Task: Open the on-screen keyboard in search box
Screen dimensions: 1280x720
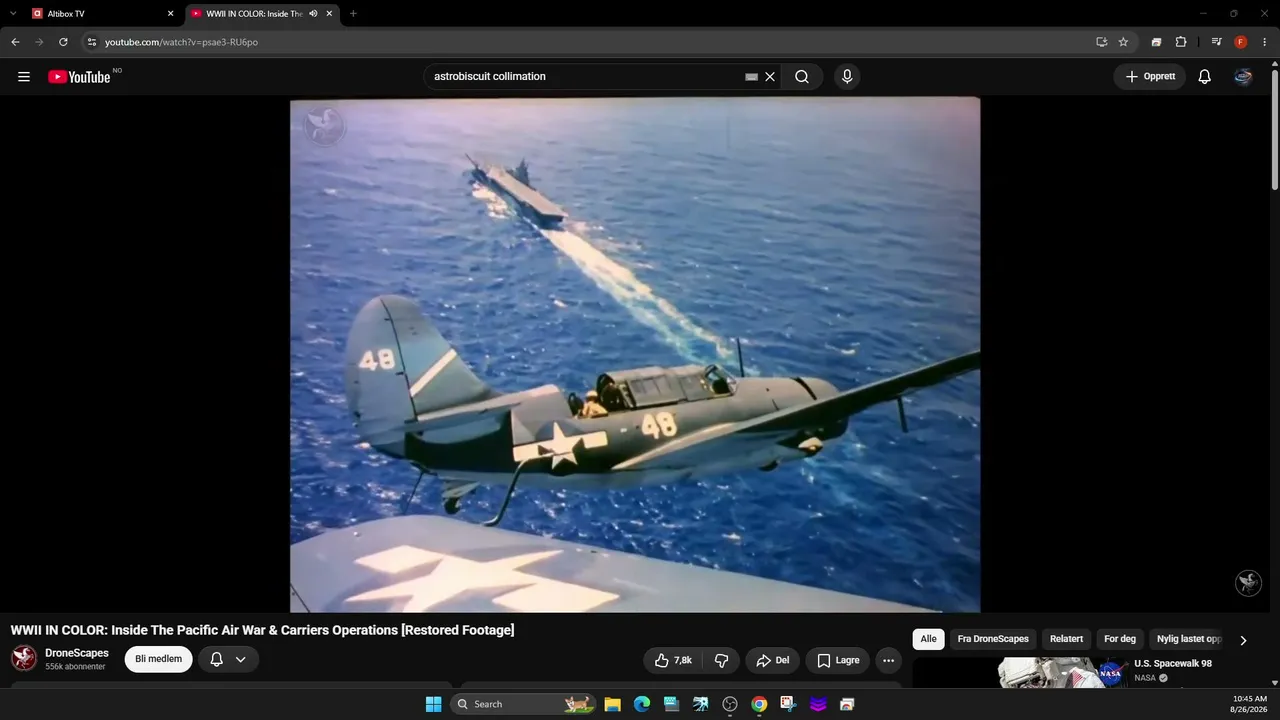Action: point(751,77)
